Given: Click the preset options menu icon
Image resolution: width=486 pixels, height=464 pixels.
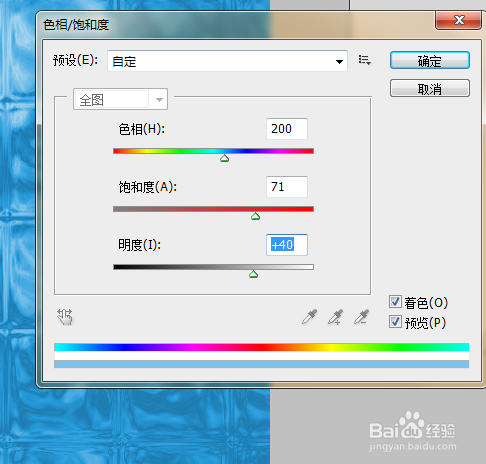Looking at the screenshot, I should [x=364, y=60].
